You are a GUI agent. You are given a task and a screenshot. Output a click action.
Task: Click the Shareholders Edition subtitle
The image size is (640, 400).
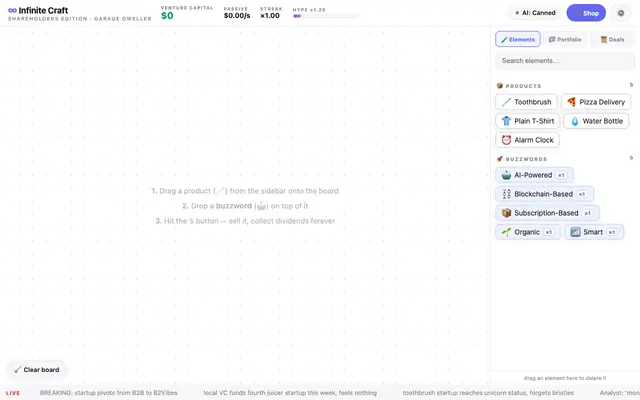[x=80, y=19]
